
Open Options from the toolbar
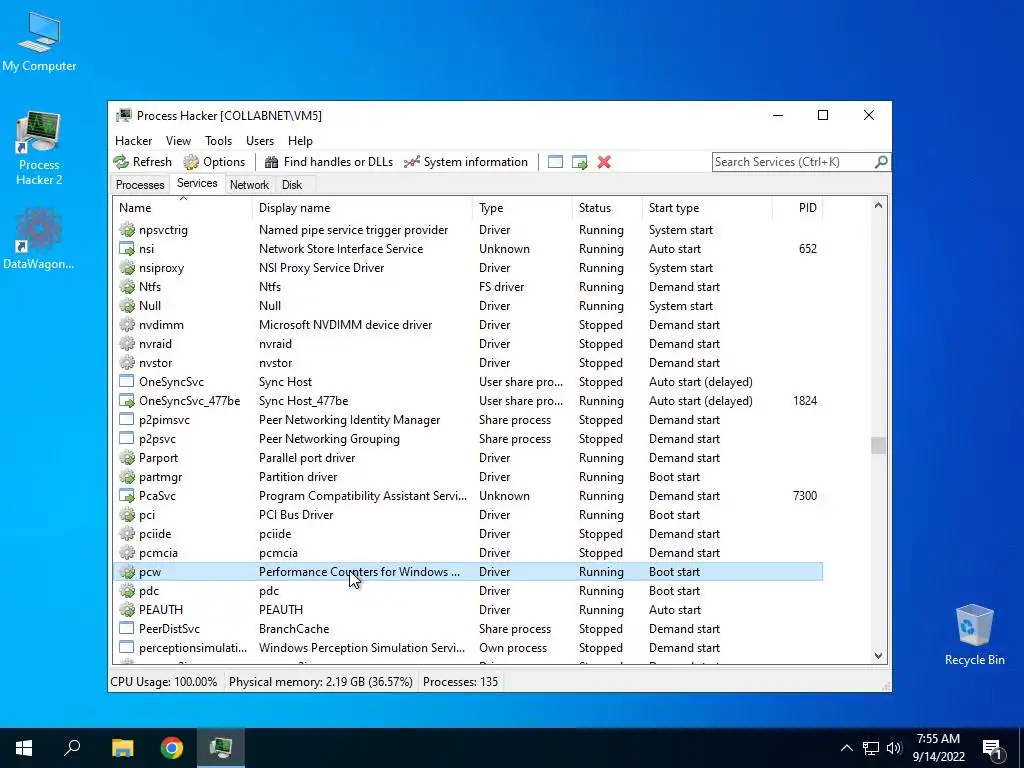214,162
